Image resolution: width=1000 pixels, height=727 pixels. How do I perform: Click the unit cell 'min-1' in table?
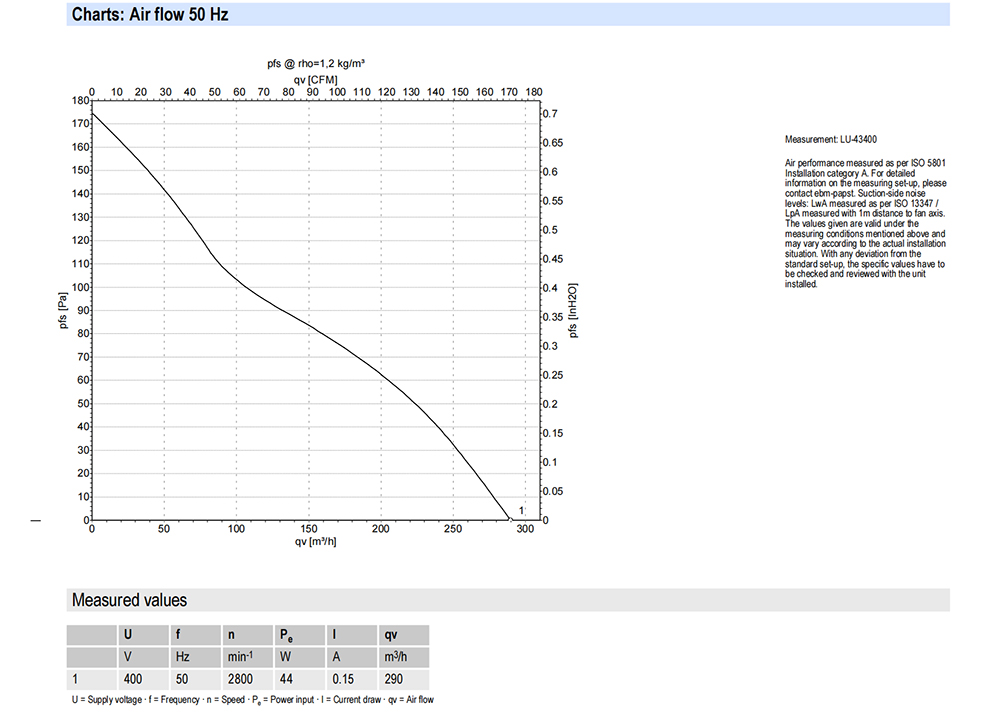click(247, 657)
